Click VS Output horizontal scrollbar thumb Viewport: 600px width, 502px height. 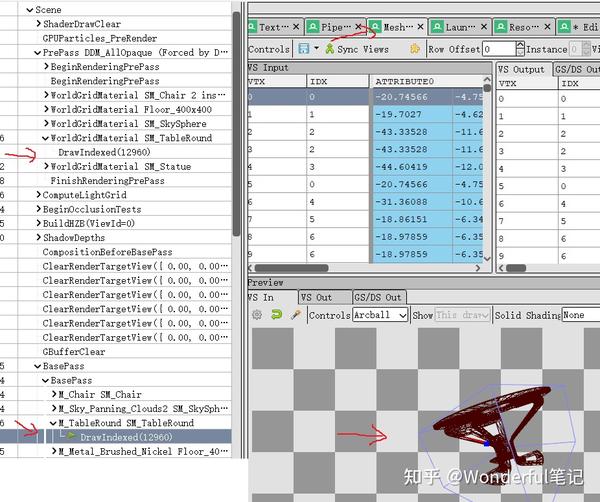[516, 268]
